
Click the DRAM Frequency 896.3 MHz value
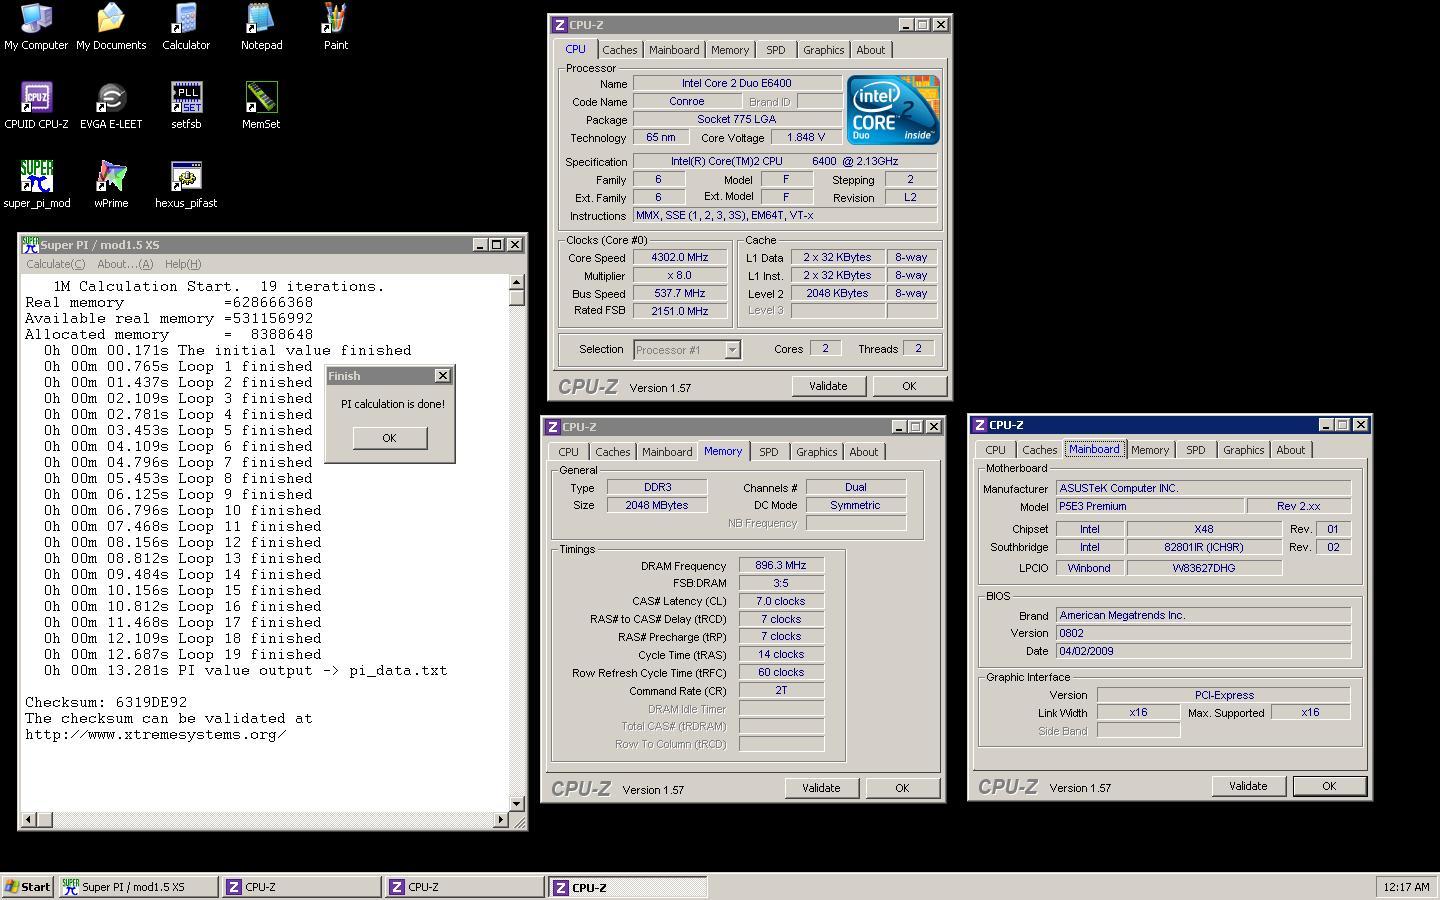point(781,566)
